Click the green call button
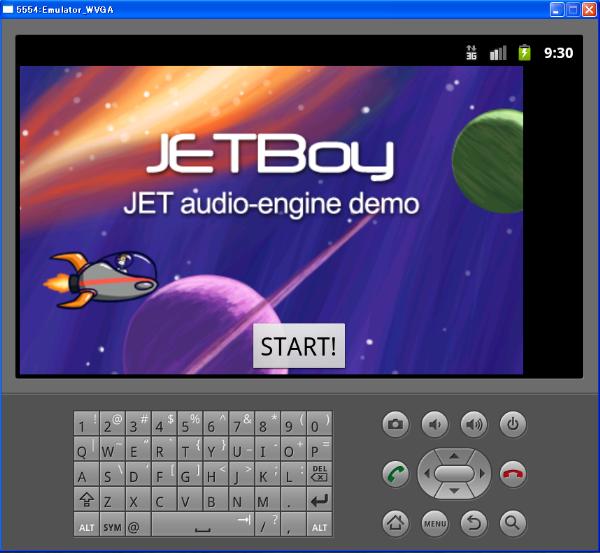Screen dimensions: 600x553 pyautogui.click(x=395, y=474)
